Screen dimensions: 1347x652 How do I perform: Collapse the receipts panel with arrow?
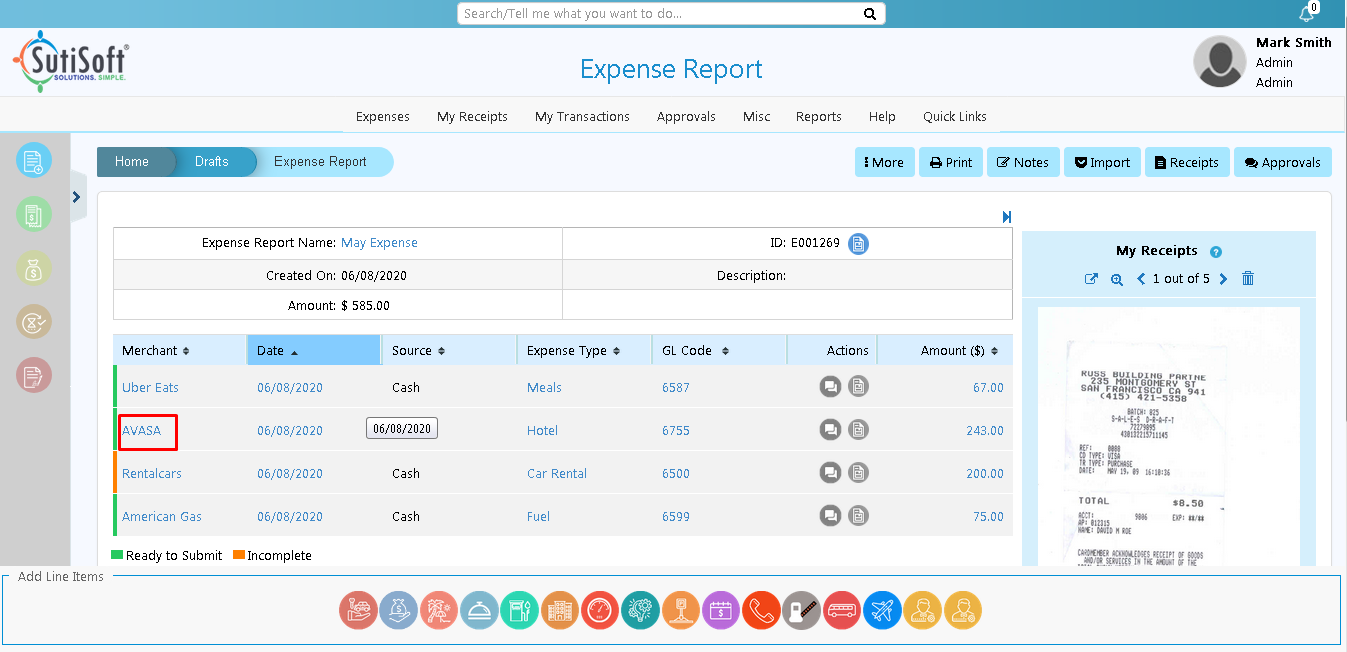(x=1007, y=217)
